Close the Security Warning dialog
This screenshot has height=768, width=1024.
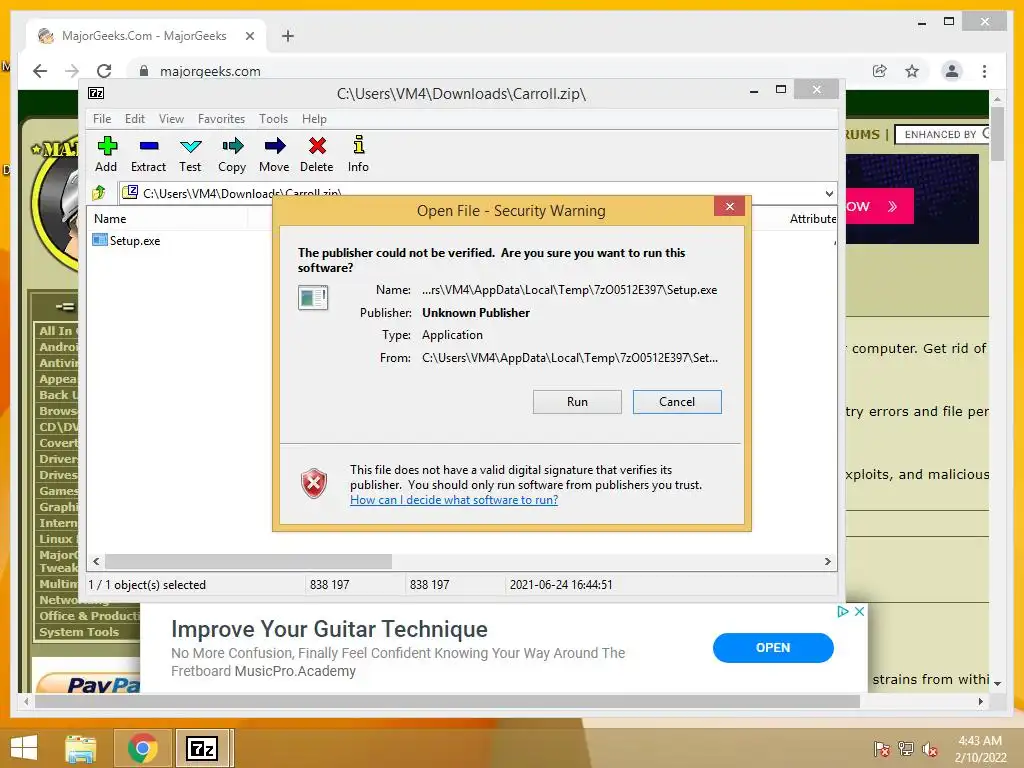(x=729, y=206)
